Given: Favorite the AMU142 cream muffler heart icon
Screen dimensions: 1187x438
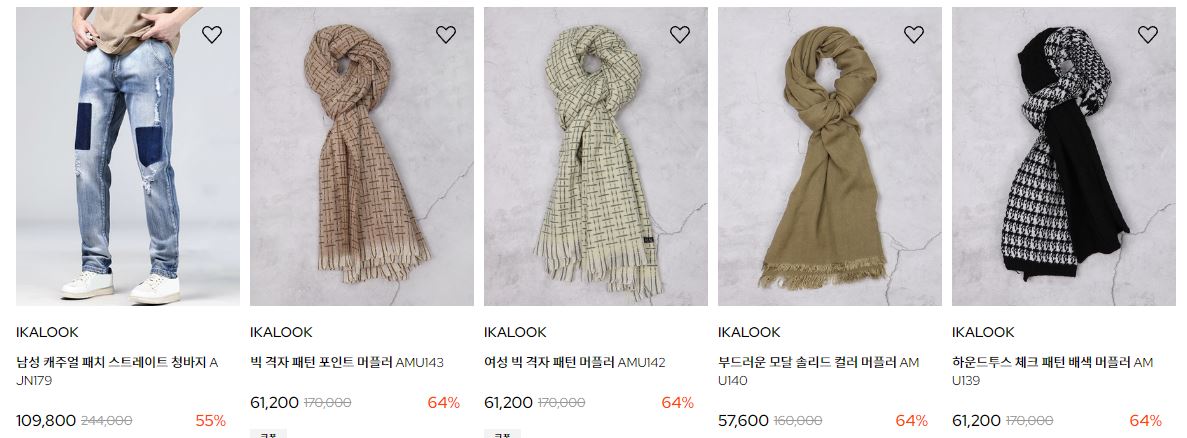Looking at the screenshot, I should [x=680, y=34].
